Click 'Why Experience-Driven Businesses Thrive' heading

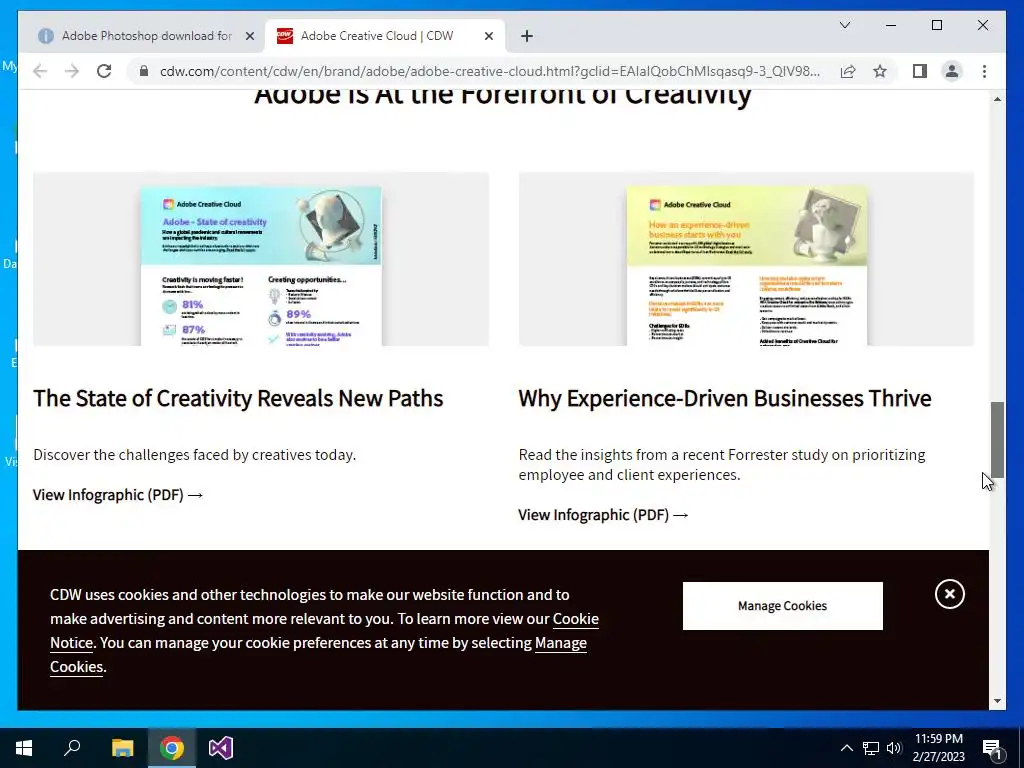pyautogui.click(x=725, y=398)
